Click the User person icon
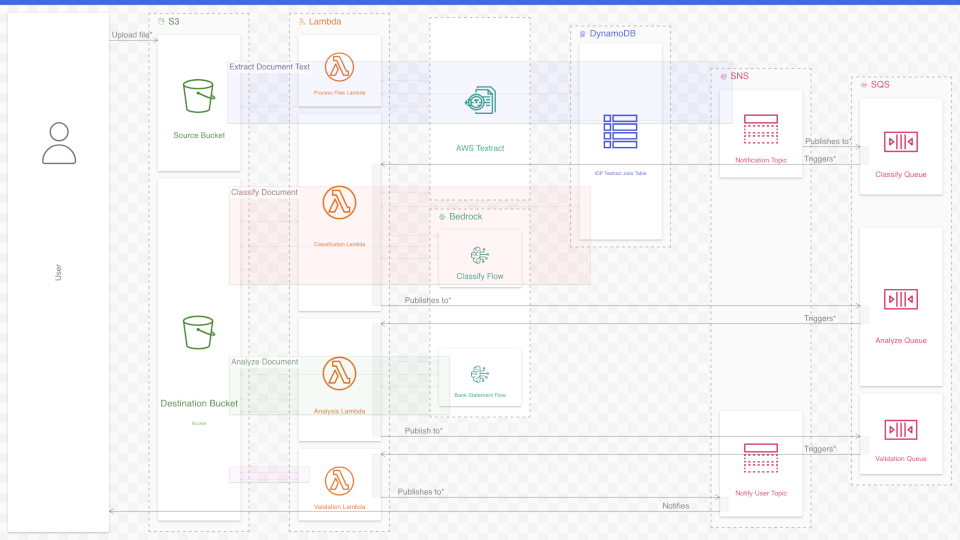The image size is (960, 540). pyautogui.click(x=59, y=143)
